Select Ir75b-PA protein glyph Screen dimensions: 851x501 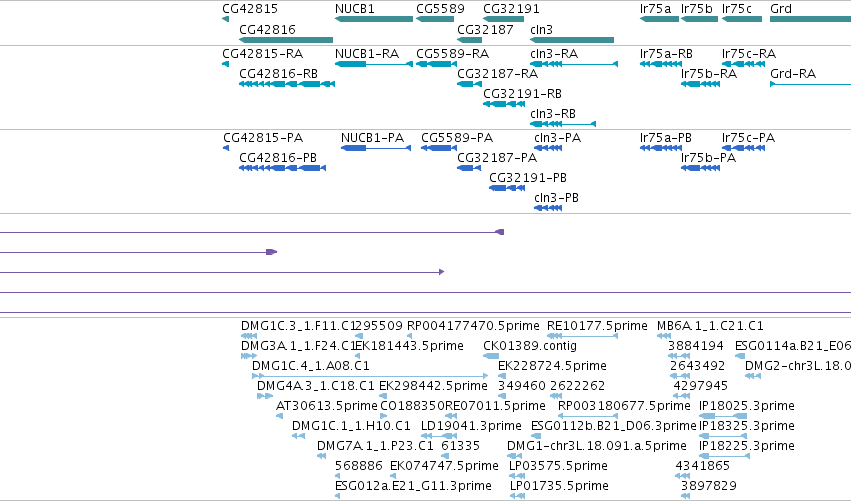click(x=701, y=168)
